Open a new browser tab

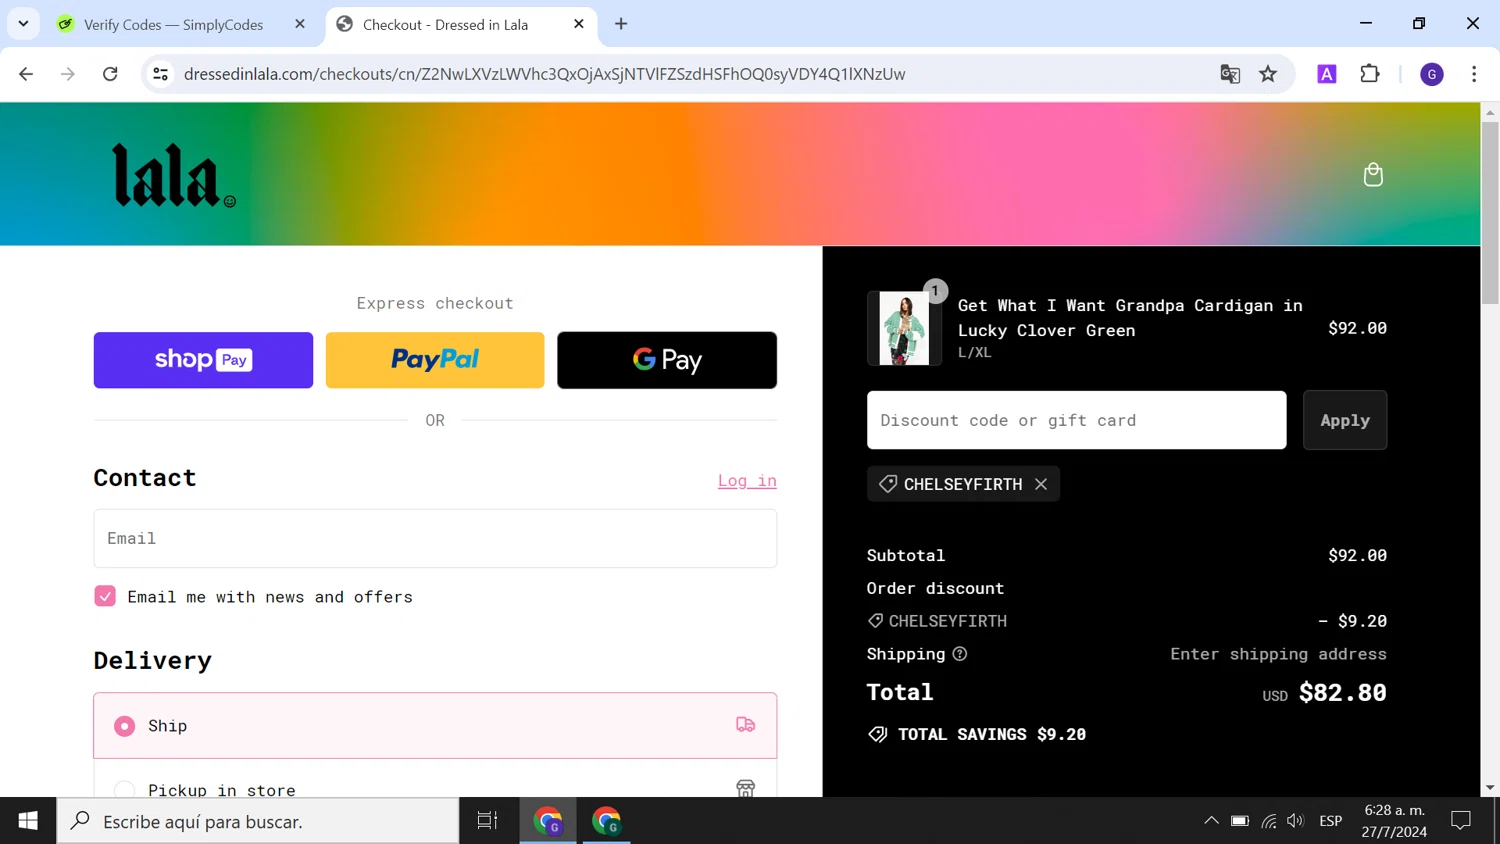click(621, 24)
